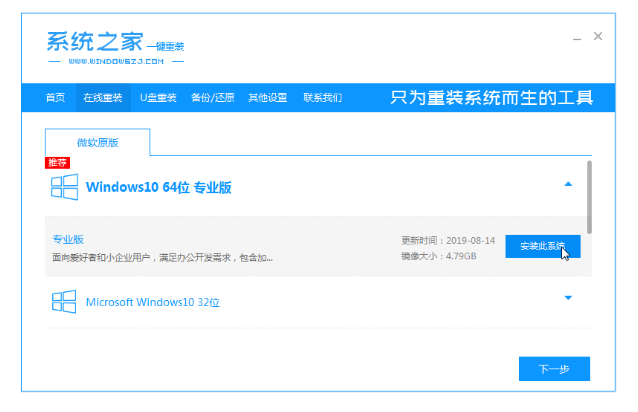This screenshot has width=638, height=412.
Task: Click the 下一步 button
Action: click(x=554, y=369)
